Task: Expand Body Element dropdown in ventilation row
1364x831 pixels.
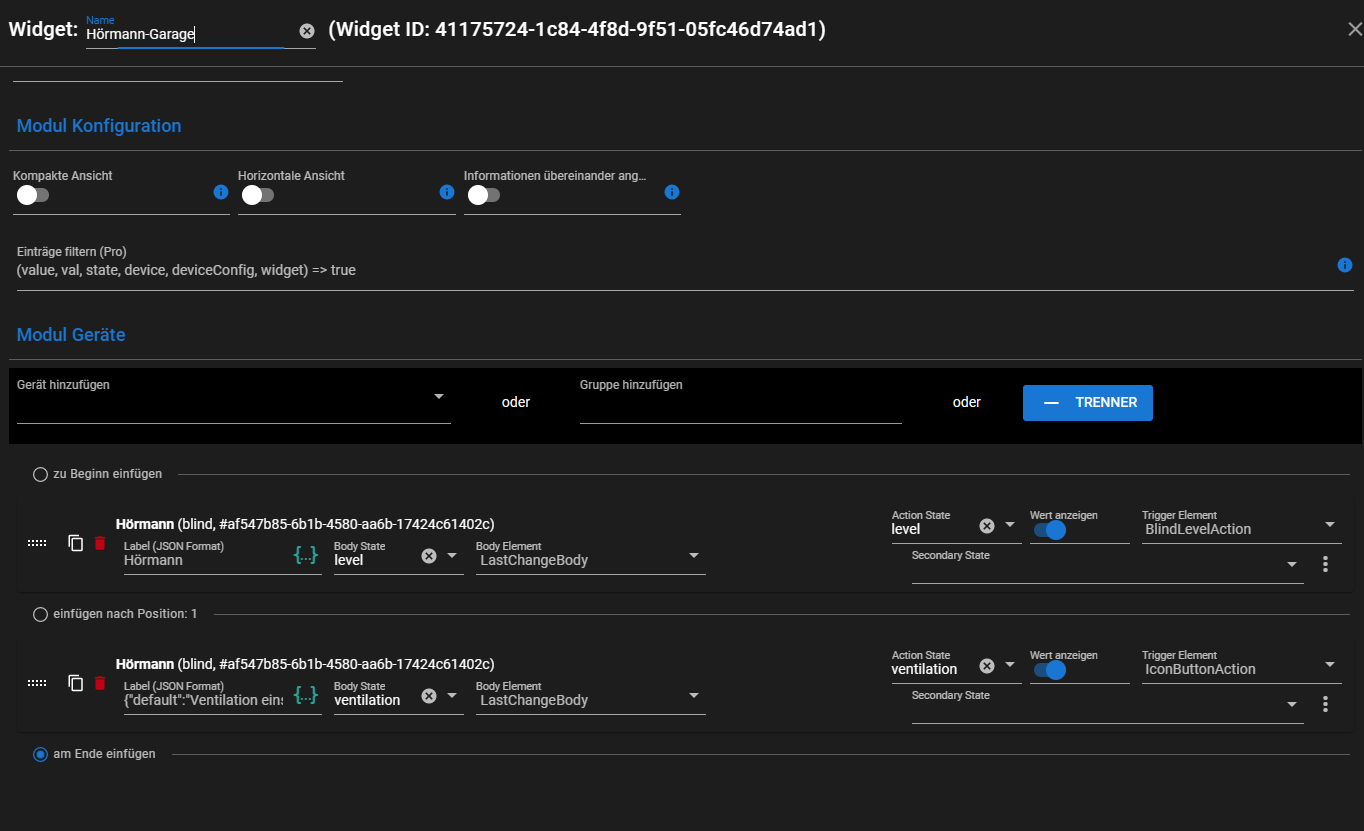Action: pyautogui.click(x=693, y=696)
